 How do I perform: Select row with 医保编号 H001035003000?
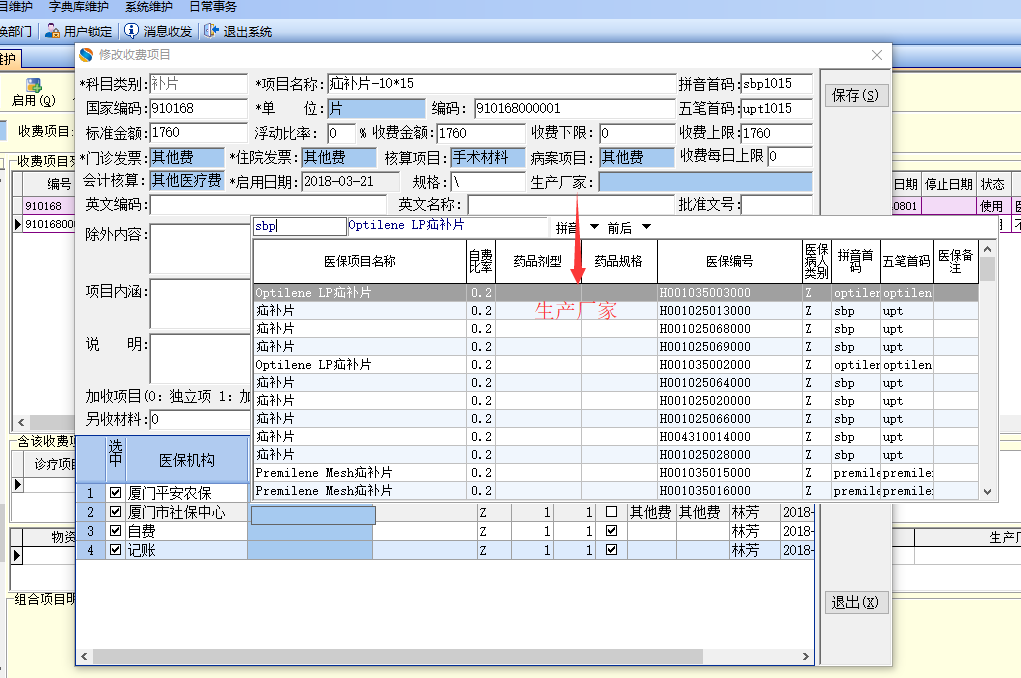(x=615, y=292)
